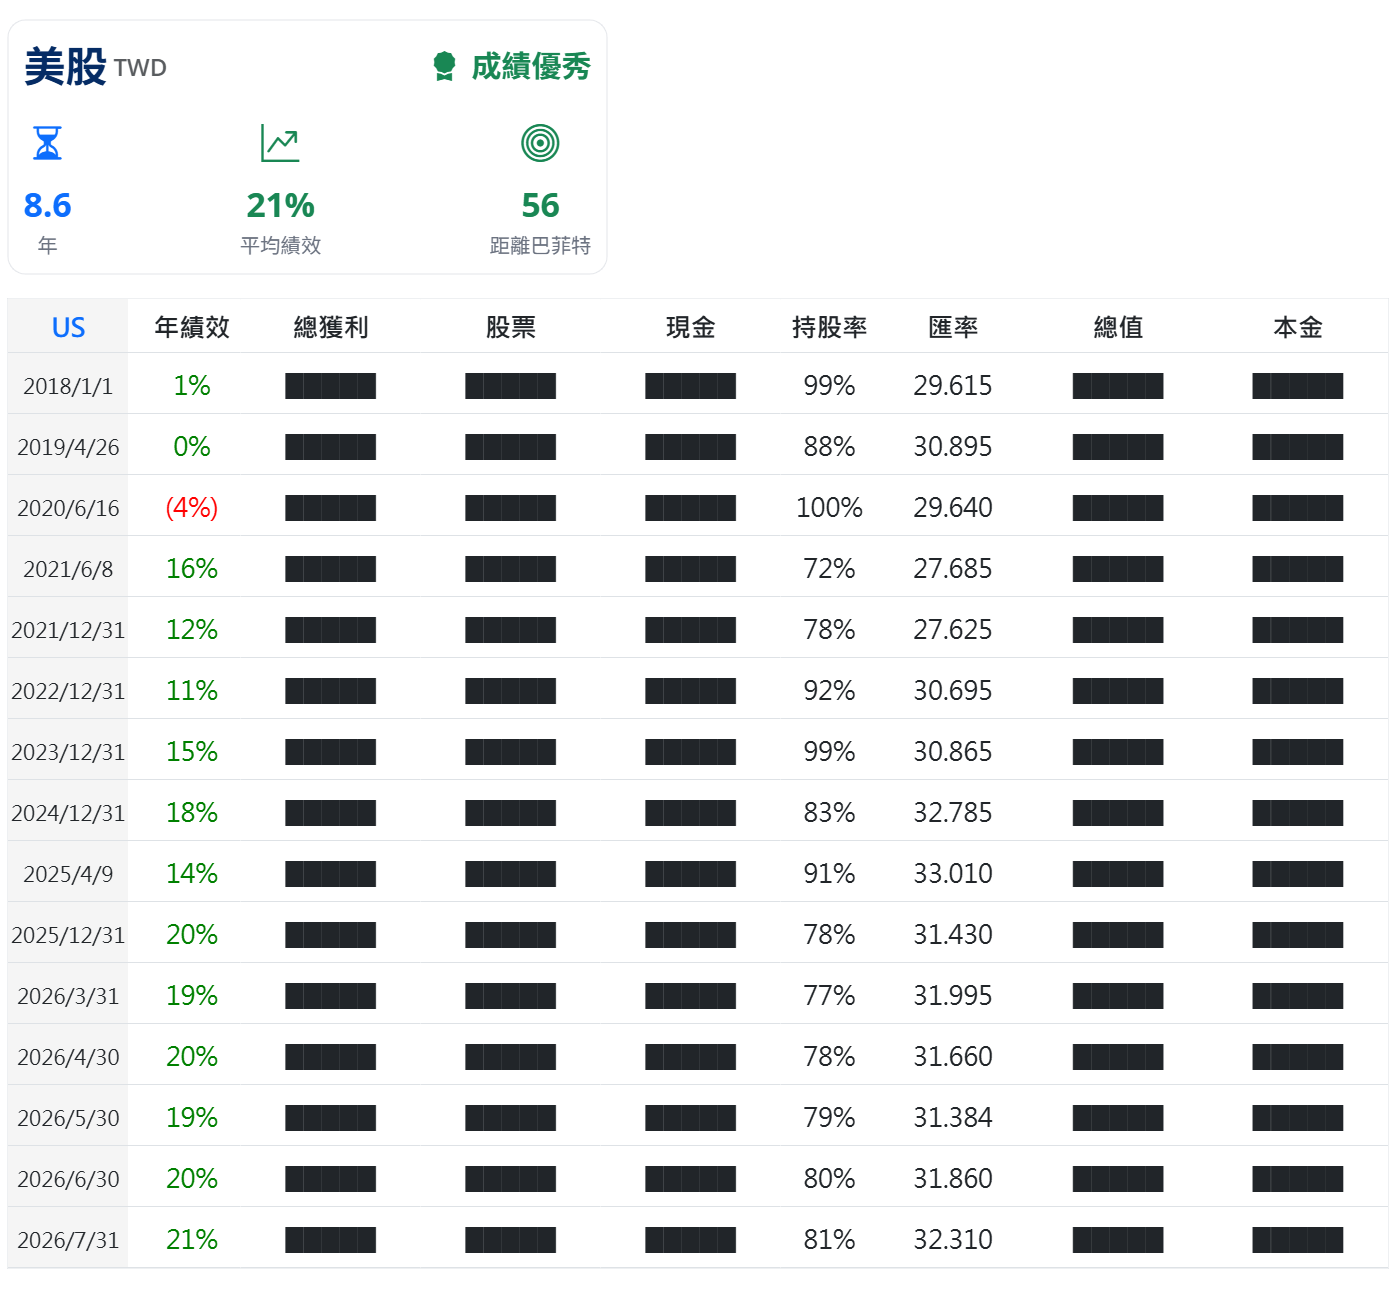Click the 本金 column header
This screenshot has height=1309, width=1396.
1298,327
